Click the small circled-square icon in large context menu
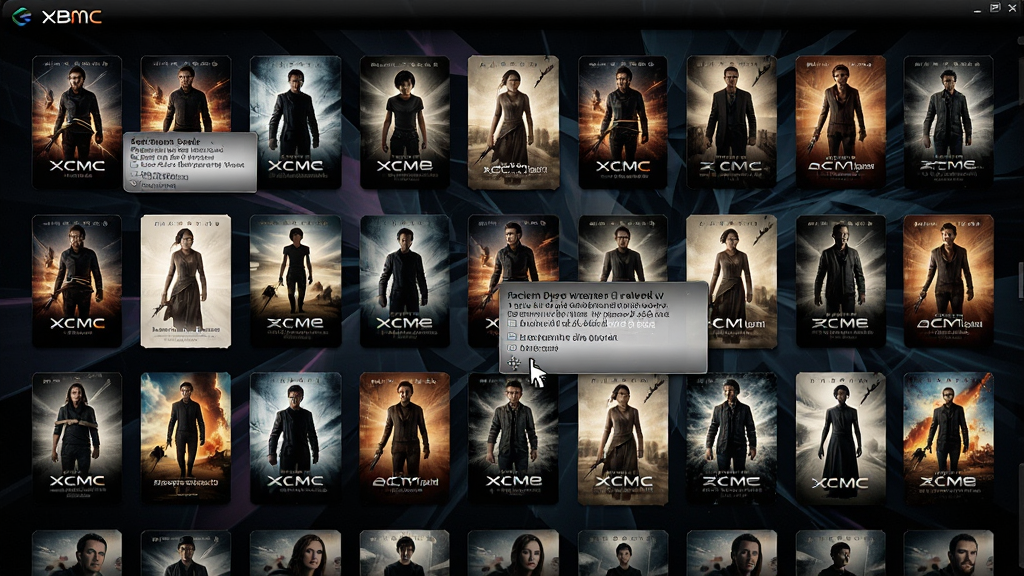The image size is (1024, 576). 513,348
